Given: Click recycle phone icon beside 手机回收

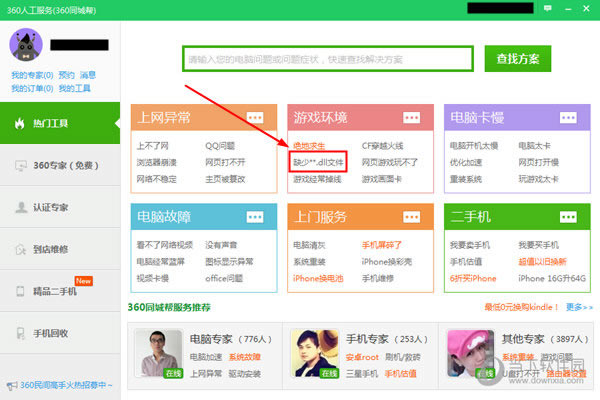Looking at the screenshot, I should (21, 333).
